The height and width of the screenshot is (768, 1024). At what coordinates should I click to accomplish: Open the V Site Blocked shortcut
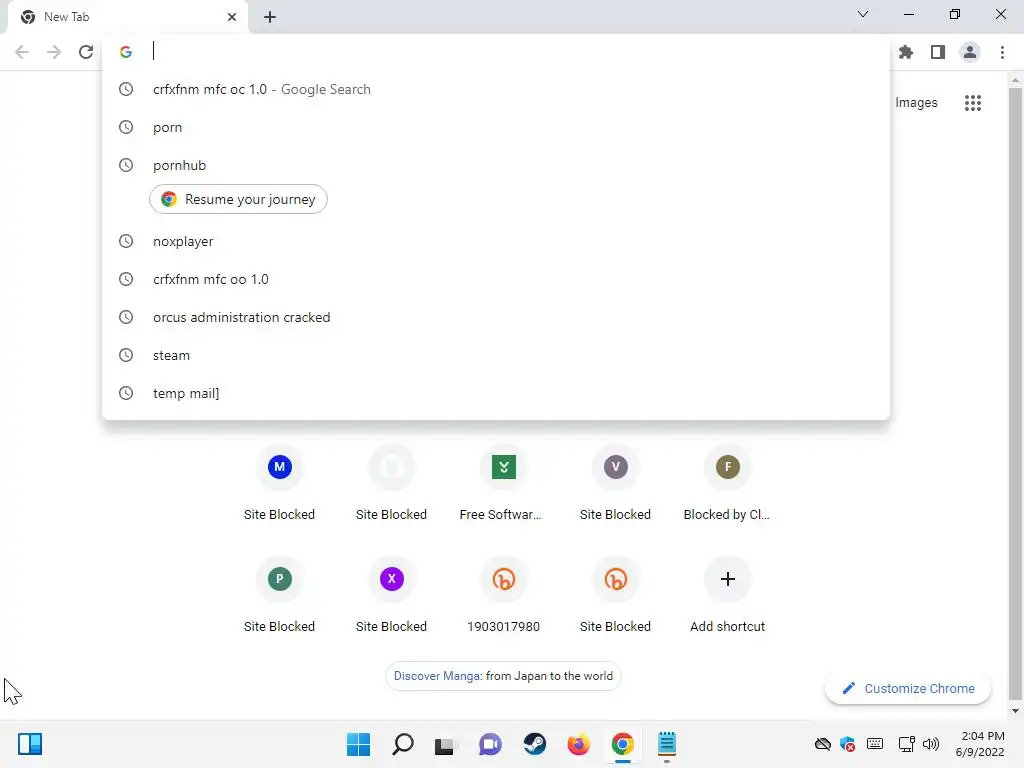(615, 485)
